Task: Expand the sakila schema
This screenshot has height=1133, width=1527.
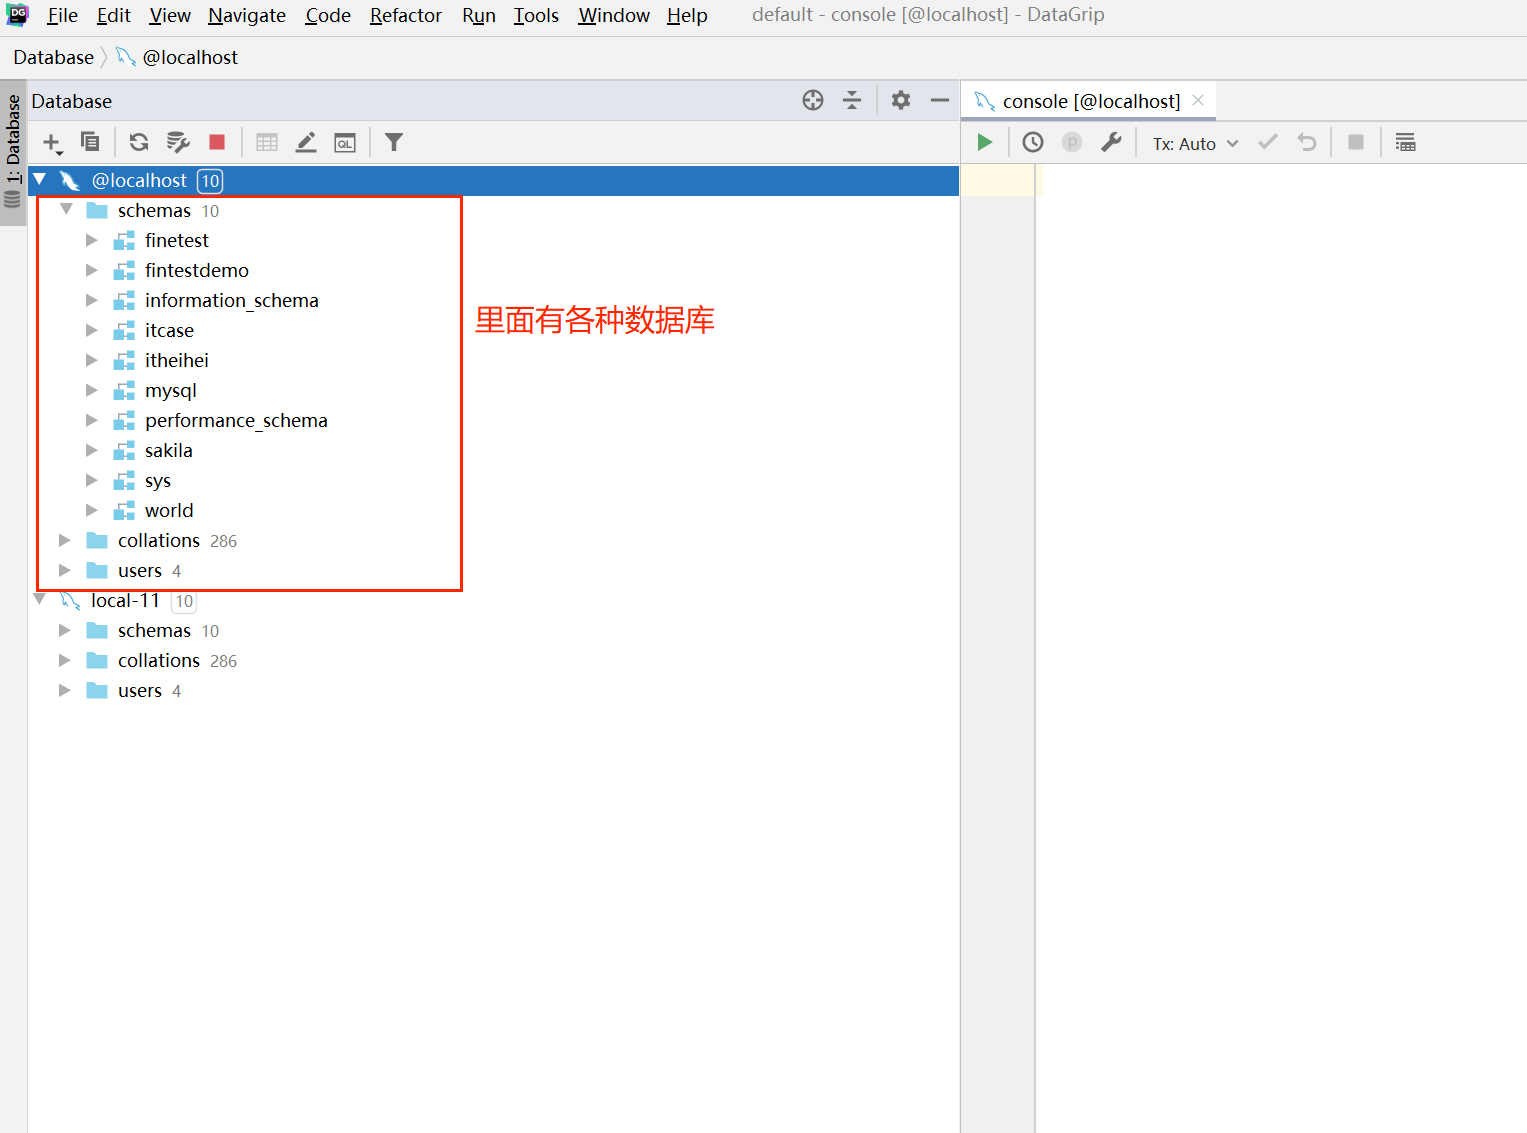Action: [91, 450]
